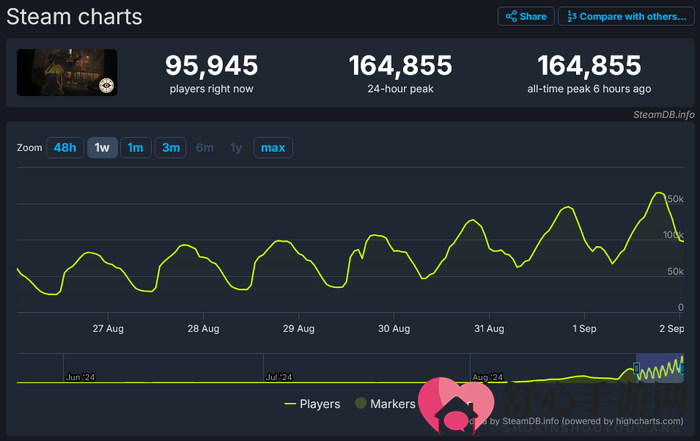Select the disabled 6m zoom option
Viewport: 700px width, 441px height.
205,148
